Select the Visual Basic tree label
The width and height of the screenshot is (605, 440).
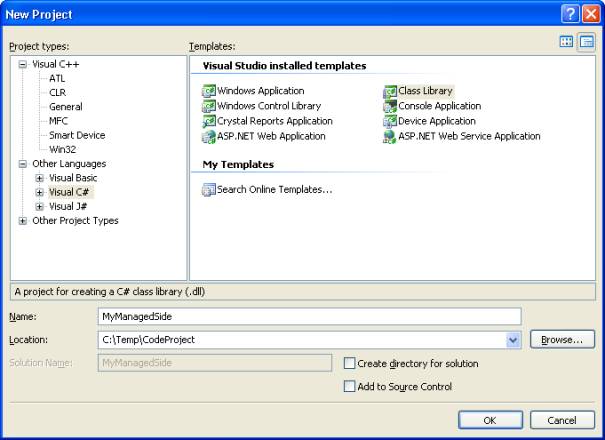click(73, 178)
